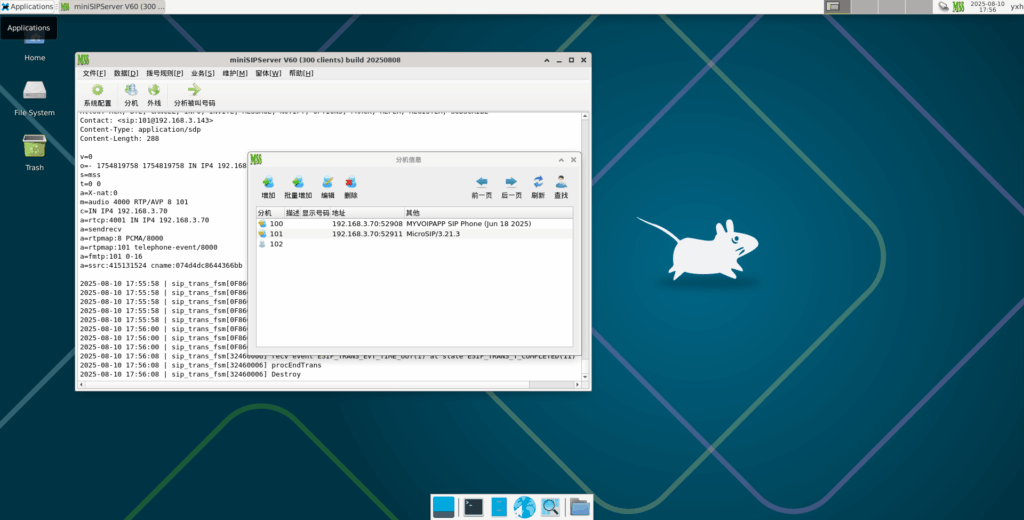Image resolution: width=1024 pixels, height=520 pixels.
Task: Click the 显示号码 column header
Action: pyautogui.click(x=315, y=213)
